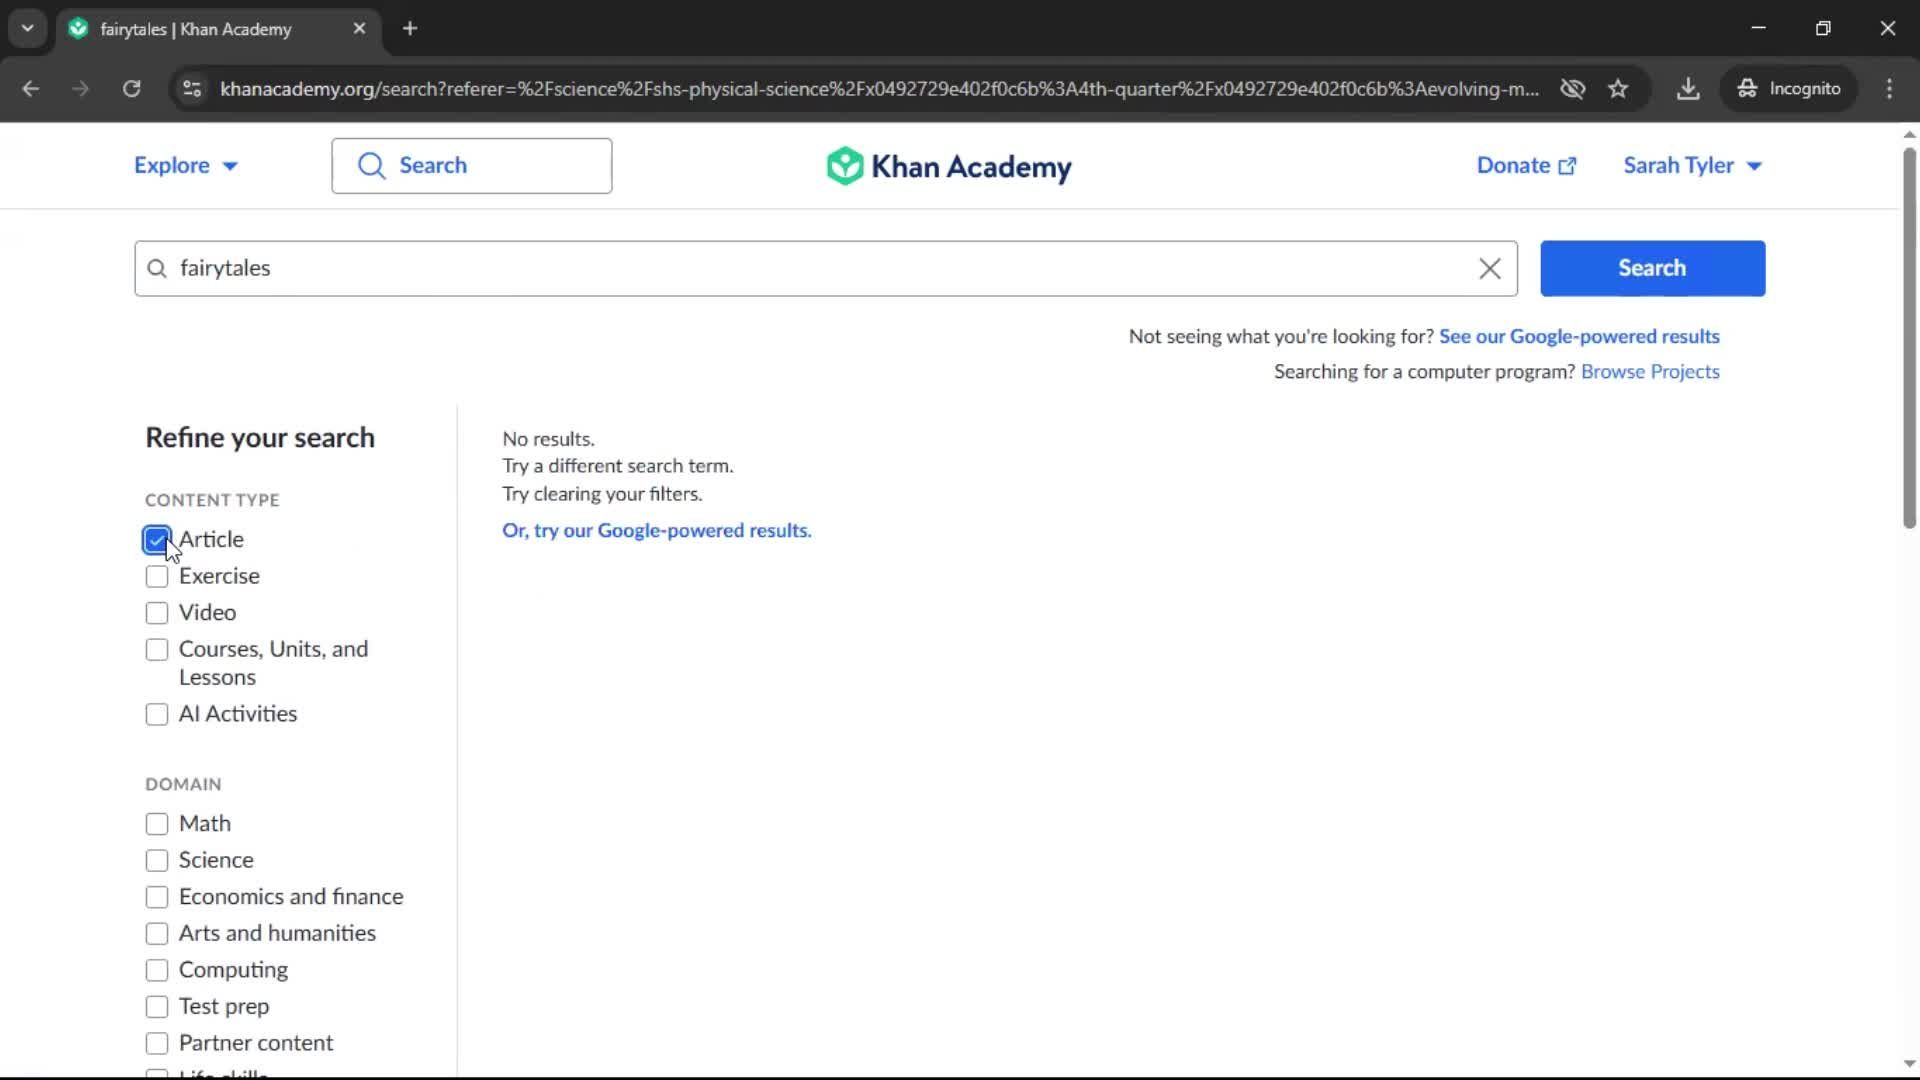
Task: Click the address bar URL
Action: (879, 89)
